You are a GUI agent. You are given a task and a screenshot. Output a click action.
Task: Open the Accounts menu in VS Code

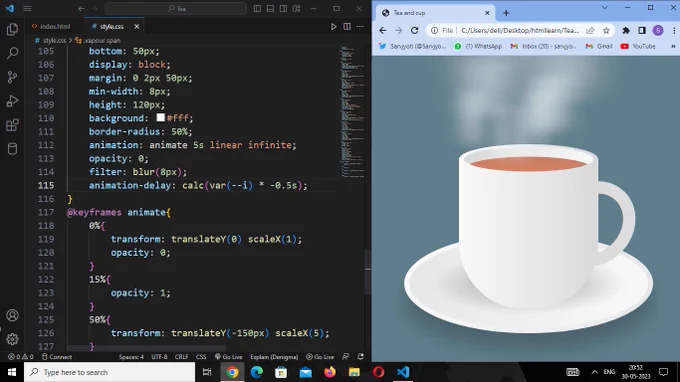12,315
